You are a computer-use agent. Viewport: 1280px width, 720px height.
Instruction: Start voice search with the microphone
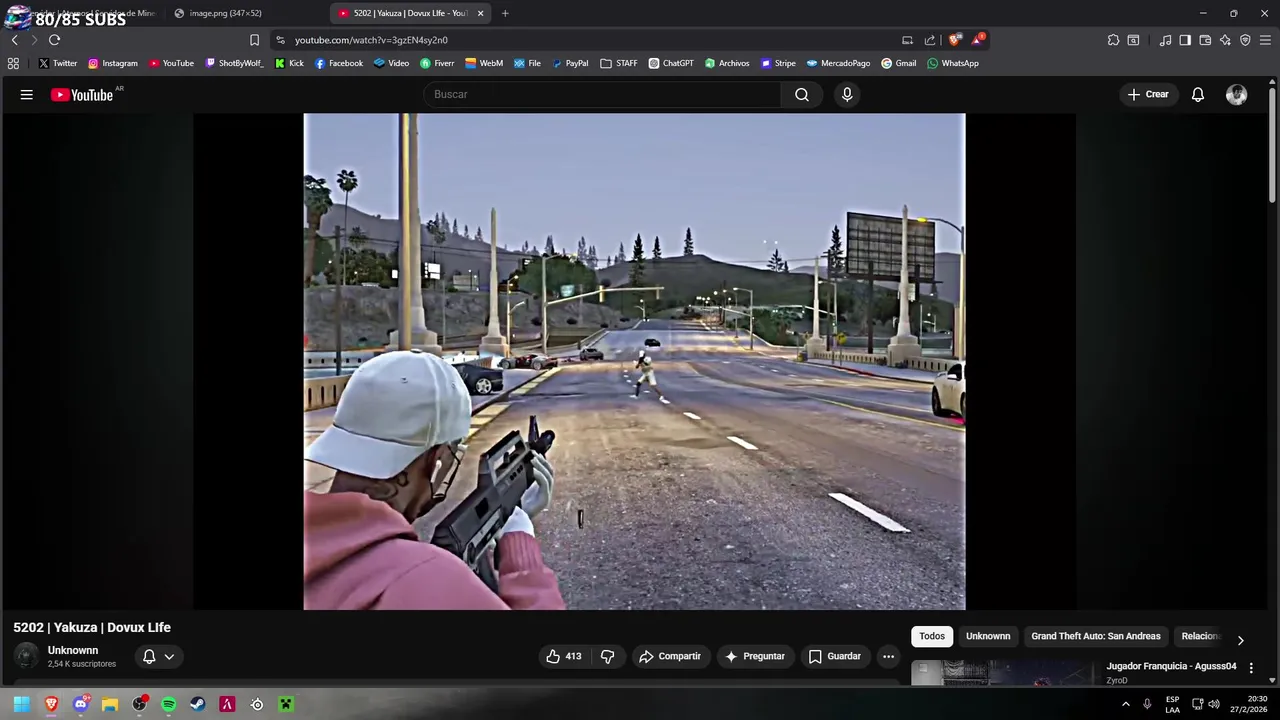coord(847,94)
